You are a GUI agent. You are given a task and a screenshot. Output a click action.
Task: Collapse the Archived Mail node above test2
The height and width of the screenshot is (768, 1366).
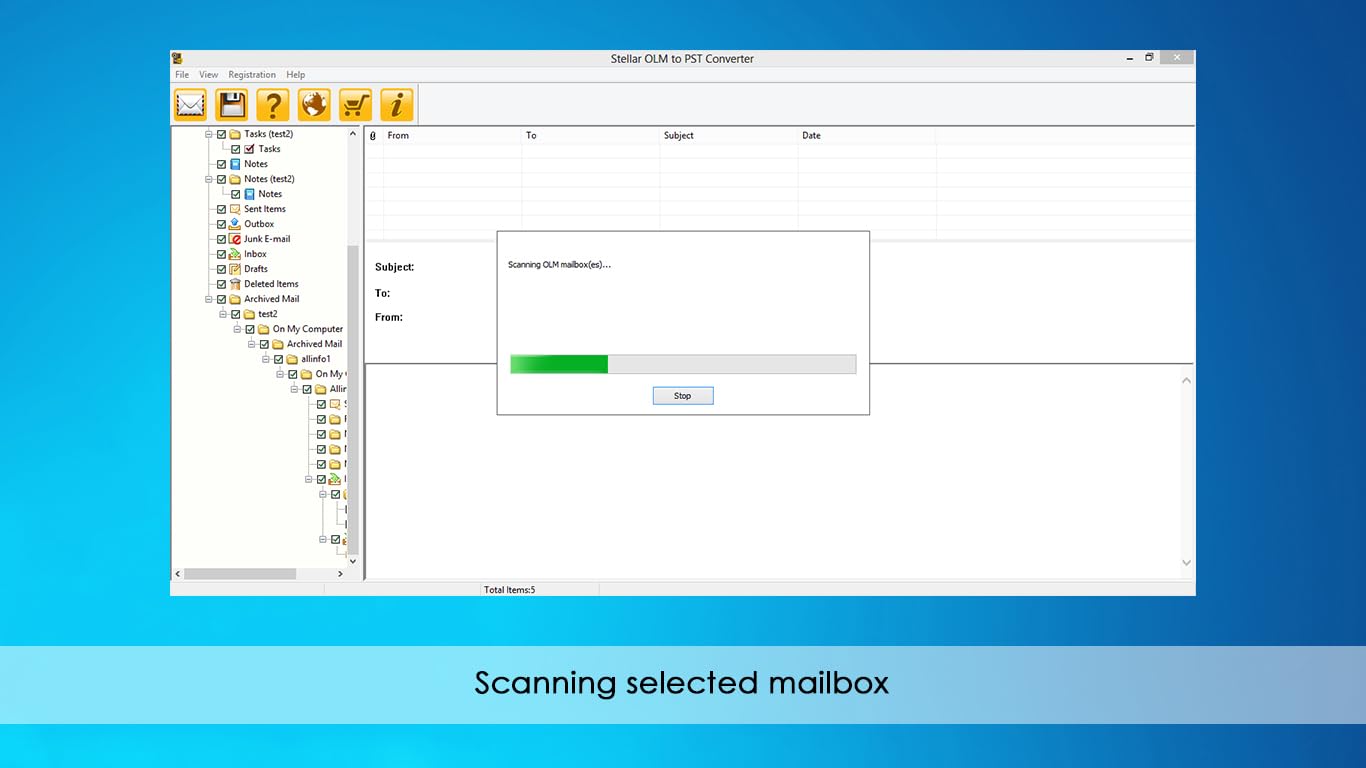tap(209, 299)
